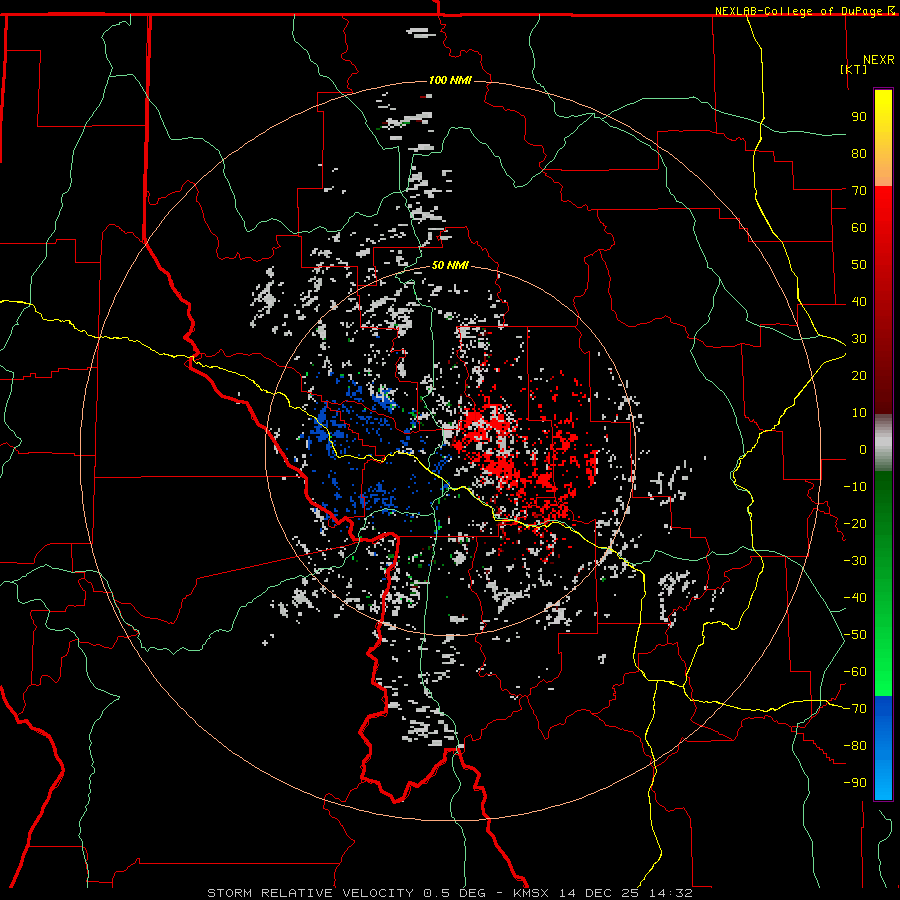Click the 70 value on velocity scale

coord(859,191)
